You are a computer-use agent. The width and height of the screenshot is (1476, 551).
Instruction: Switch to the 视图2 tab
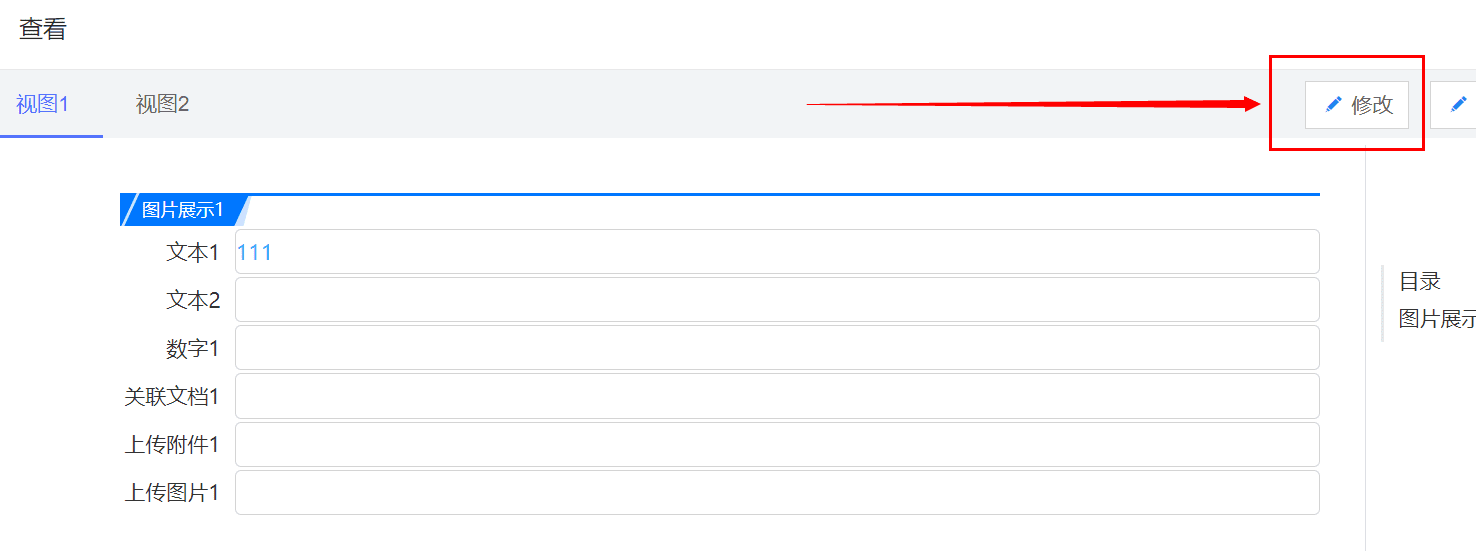162,104
